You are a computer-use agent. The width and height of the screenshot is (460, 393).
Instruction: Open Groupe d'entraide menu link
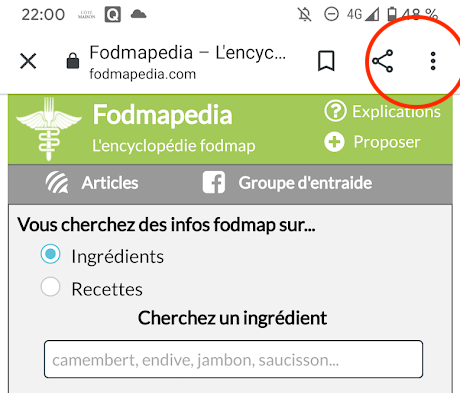tap(305, 183)
